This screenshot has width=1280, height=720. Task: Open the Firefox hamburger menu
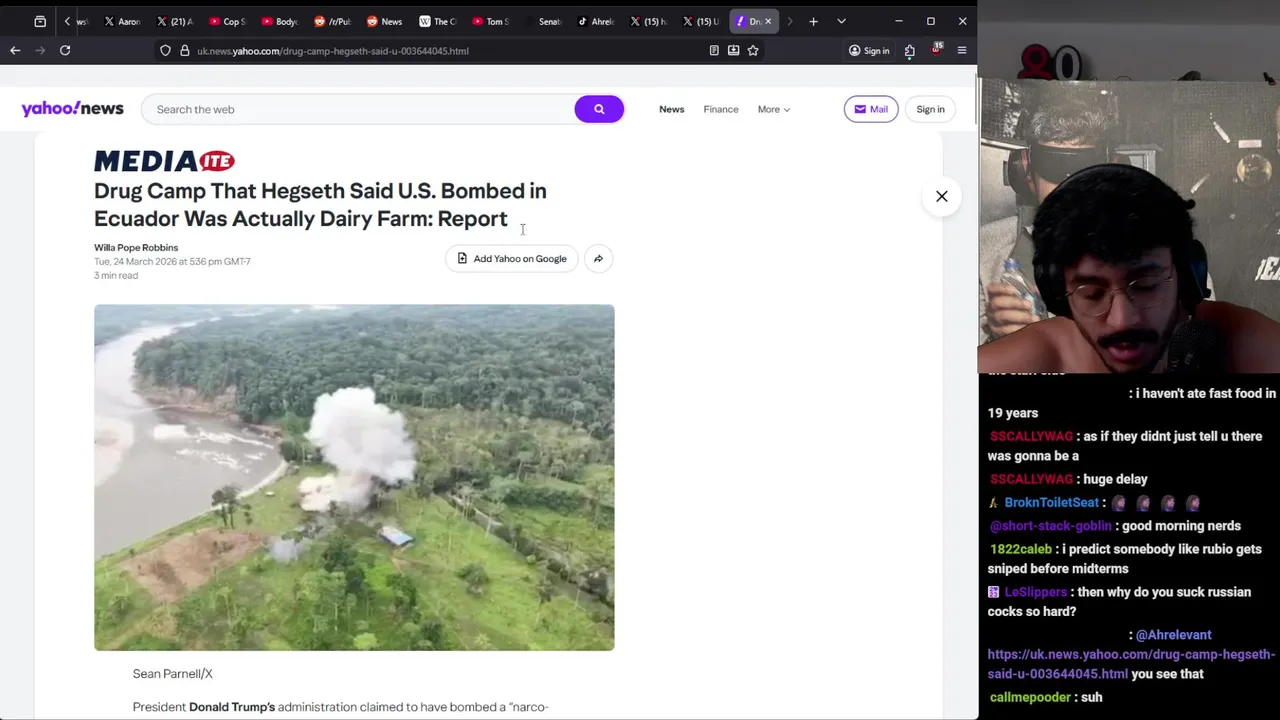[962, 50]
